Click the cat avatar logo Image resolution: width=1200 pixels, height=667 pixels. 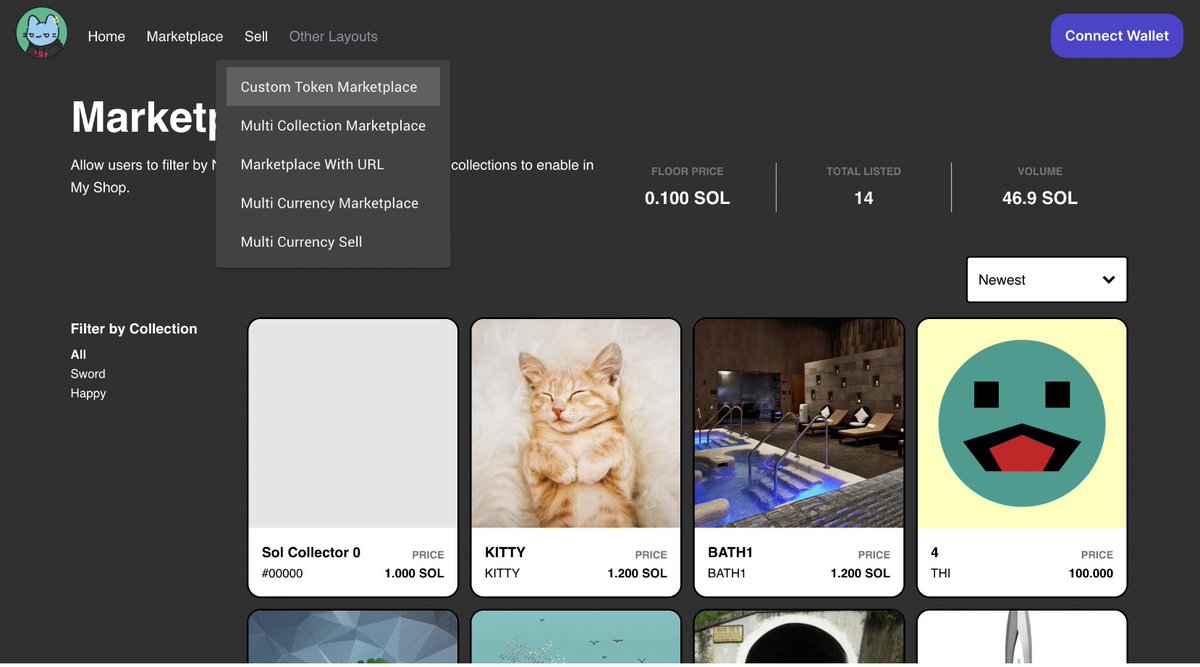coord(42,33)
